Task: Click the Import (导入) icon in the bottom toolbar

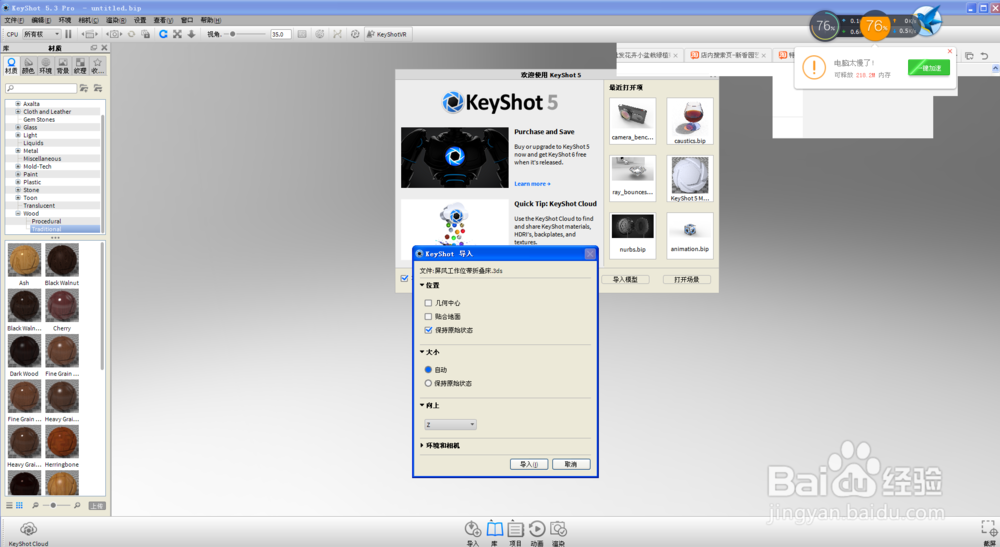Action: point(473,529)
